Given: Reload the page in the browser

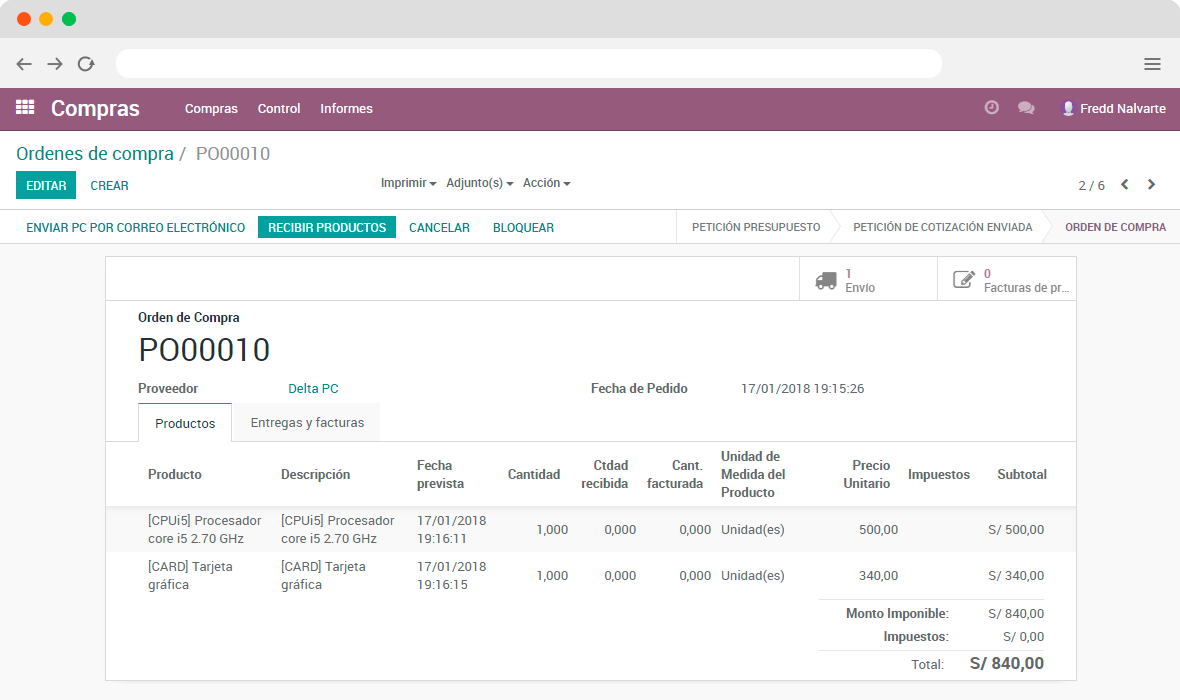Looking at the screenshot, I should tap(86, 63).
